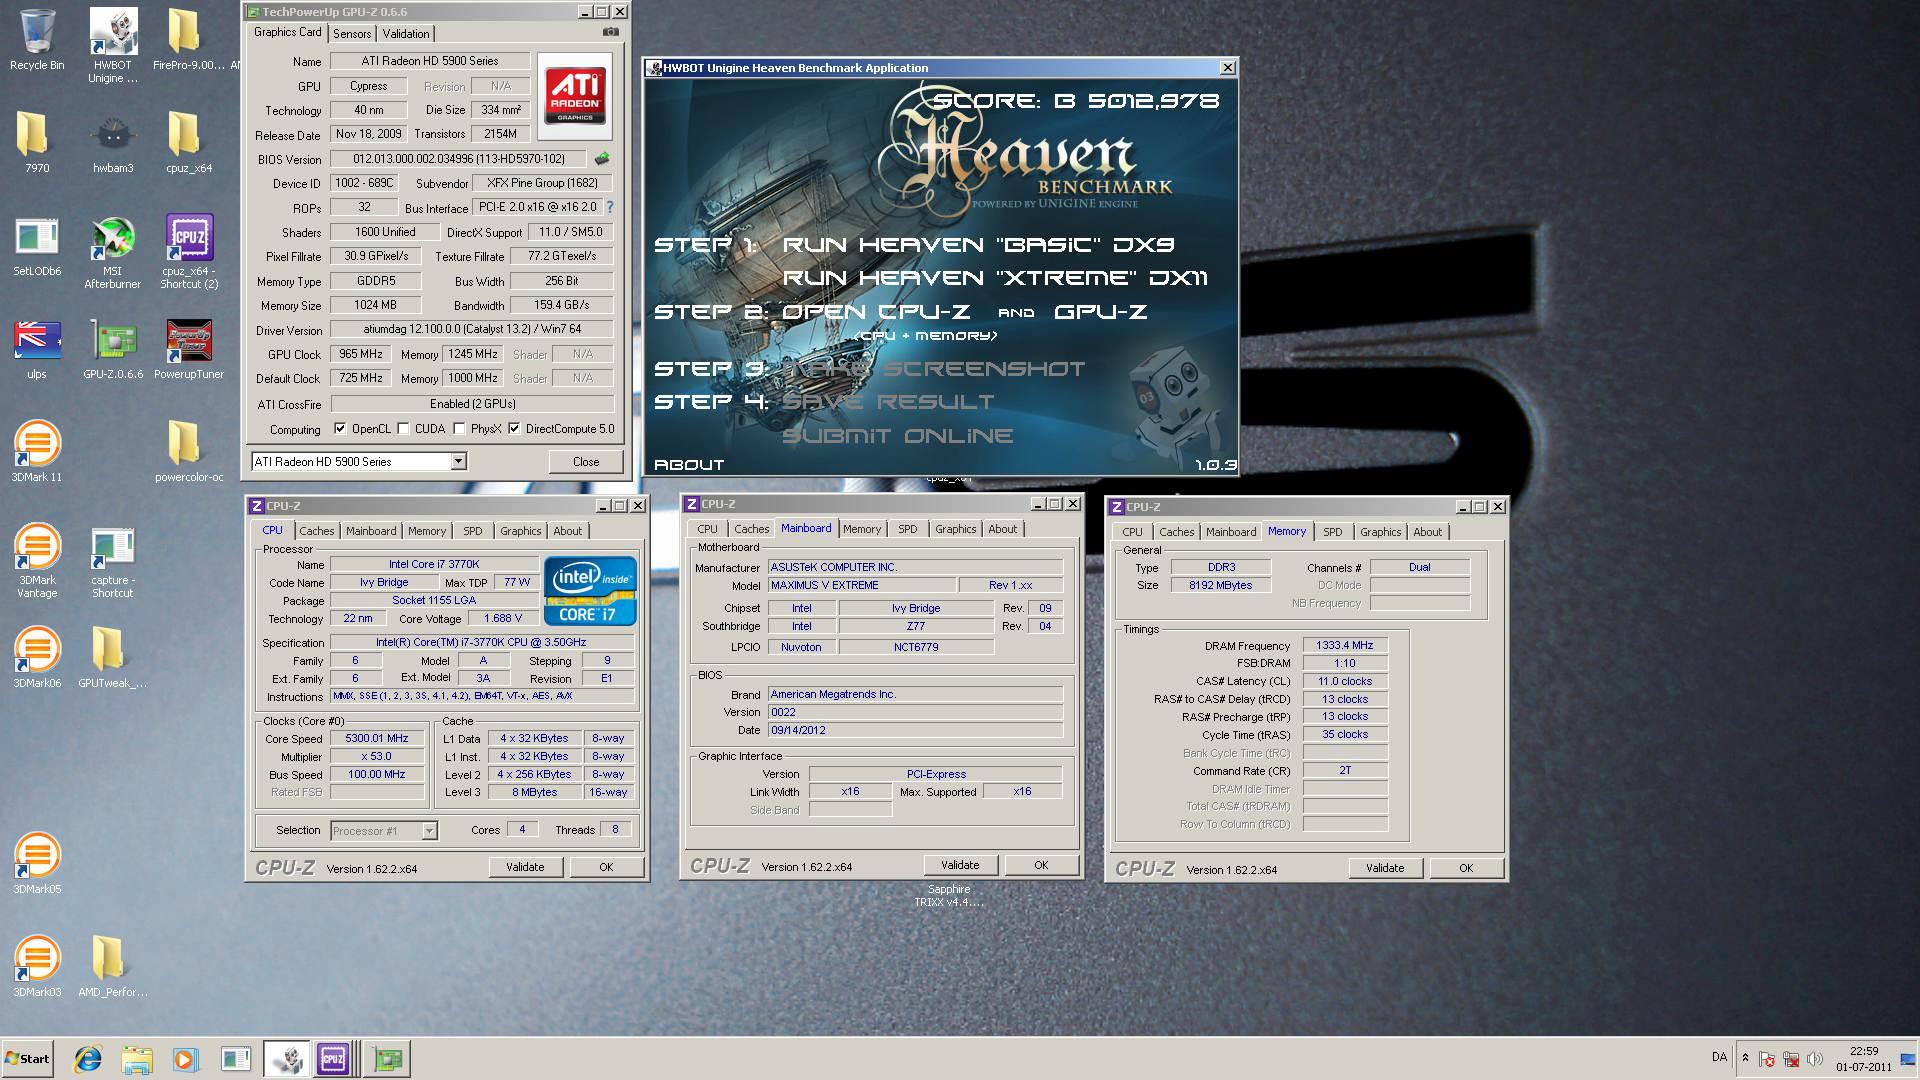This screenshot has width=1920, height=1080.
Task: Launch 3DMark05 desktop shortcut
Action: tap(37, 864)
